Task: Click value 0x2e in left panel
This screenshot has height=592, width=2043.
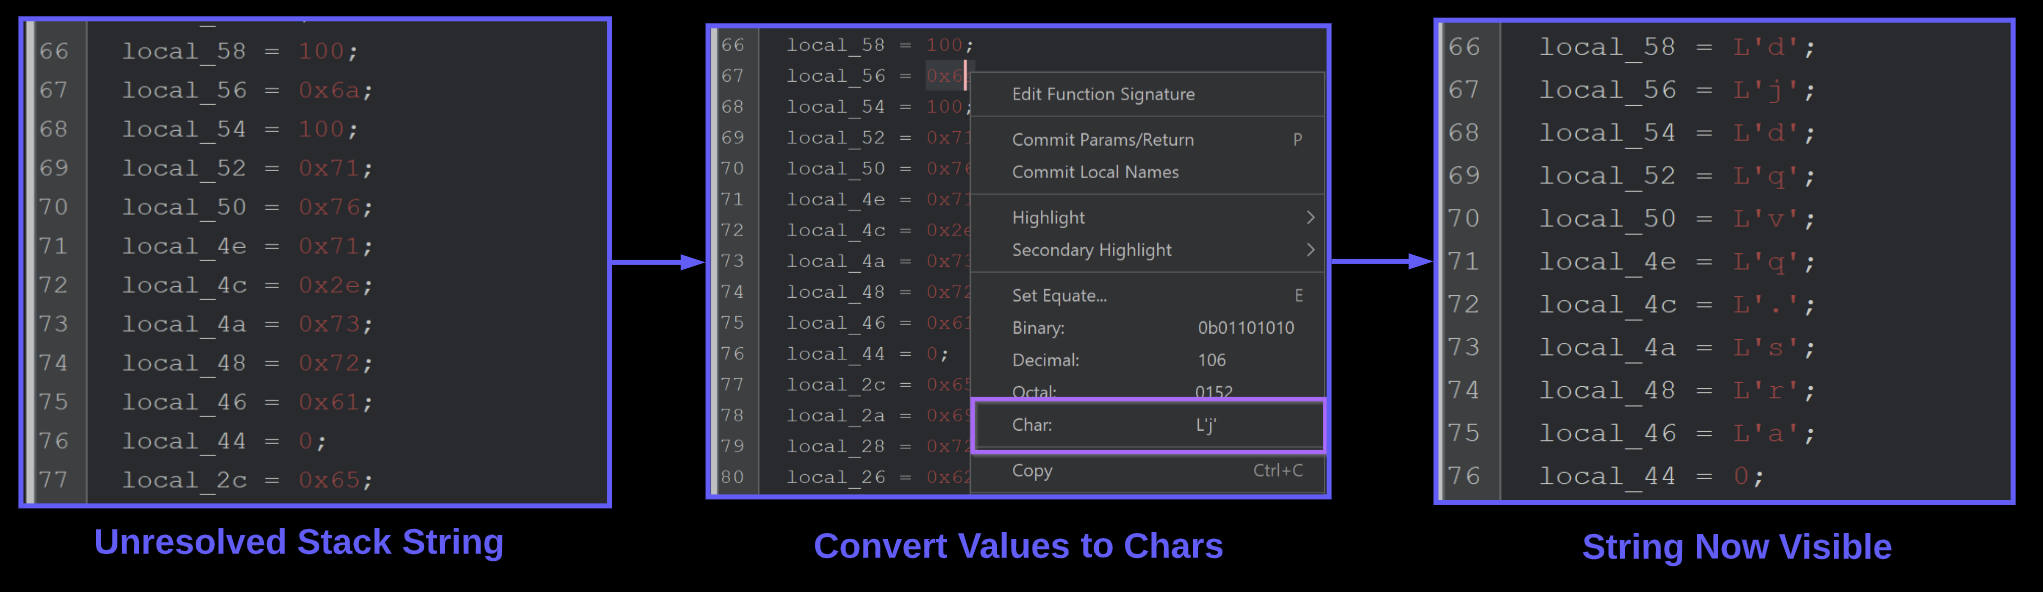Action: (x=329, y=285)
